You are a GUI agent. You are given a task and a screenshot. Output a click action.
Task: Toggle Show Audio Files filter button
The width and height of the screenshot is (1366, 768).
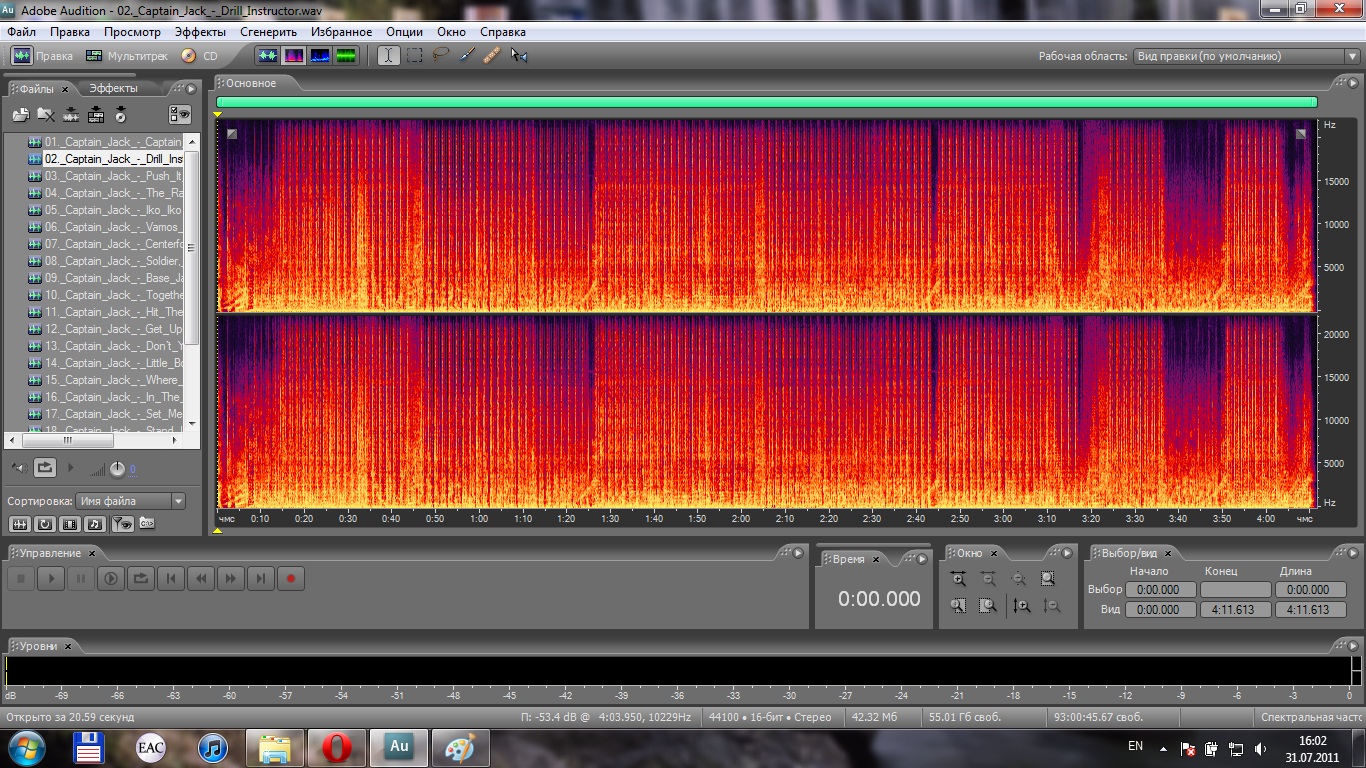(20, 523)
